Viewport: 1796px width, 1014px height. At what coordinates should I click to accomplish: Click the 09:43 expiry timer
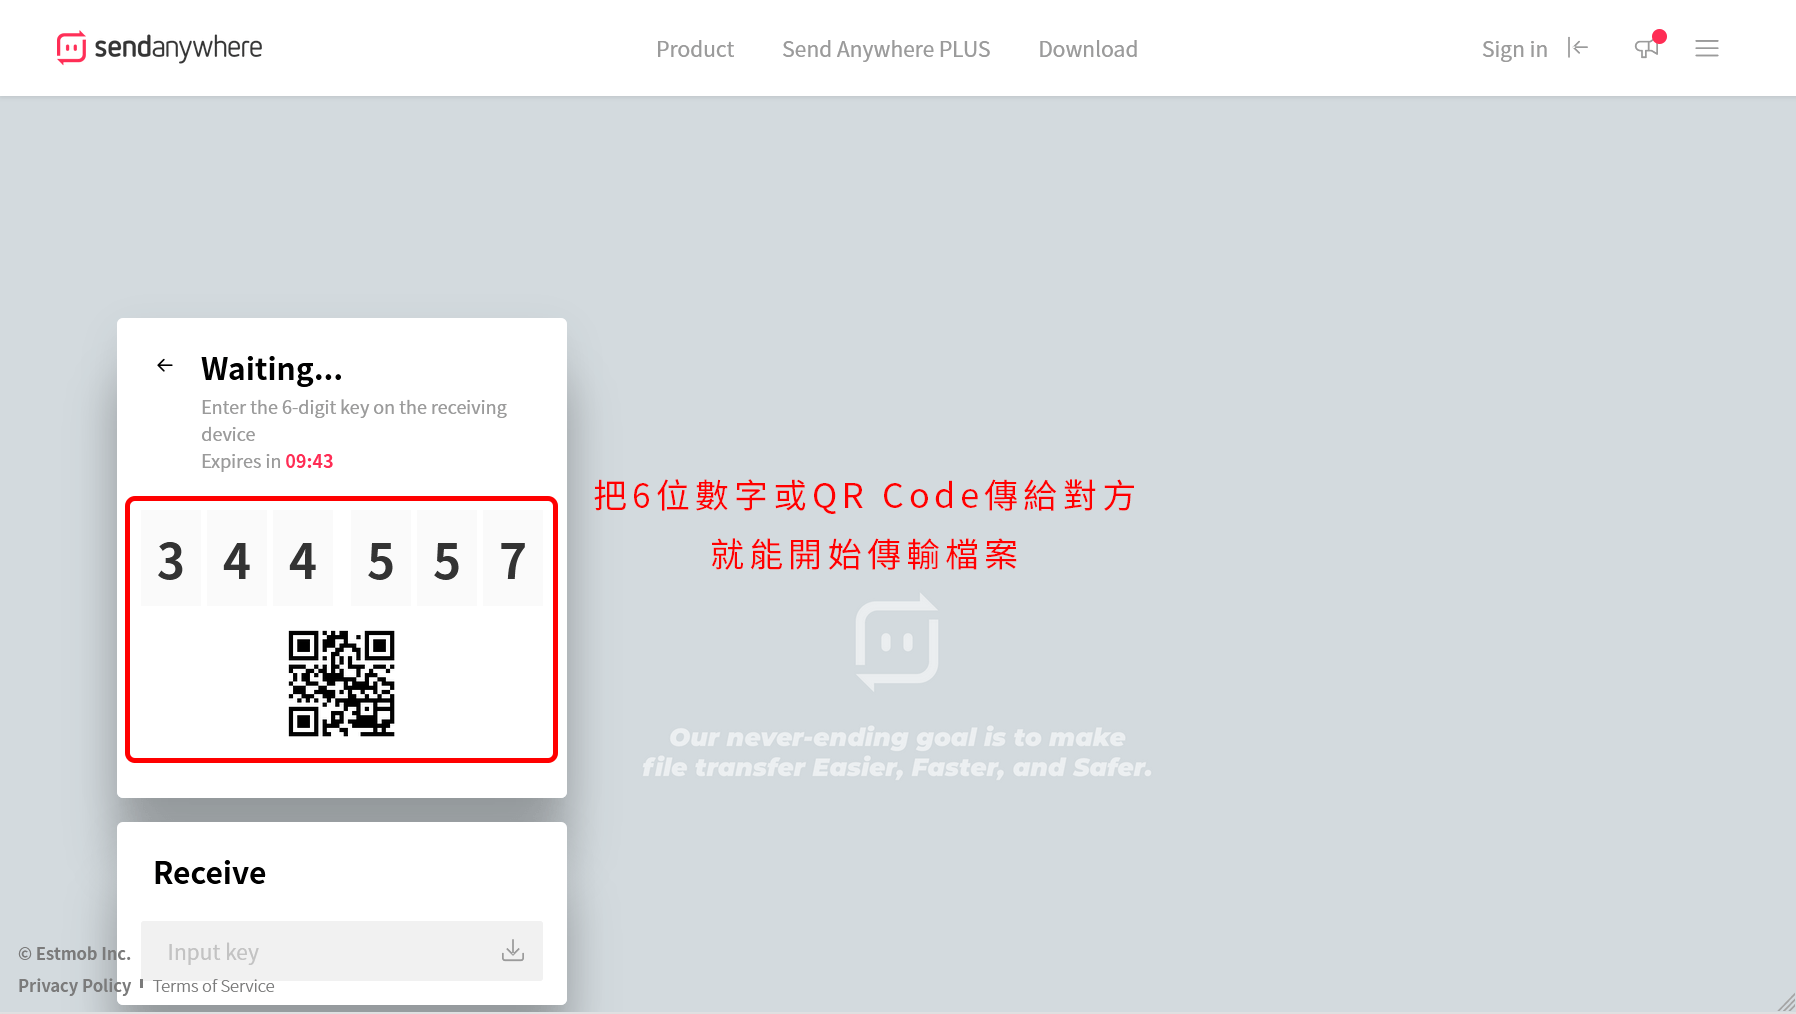tap(309, 461)
